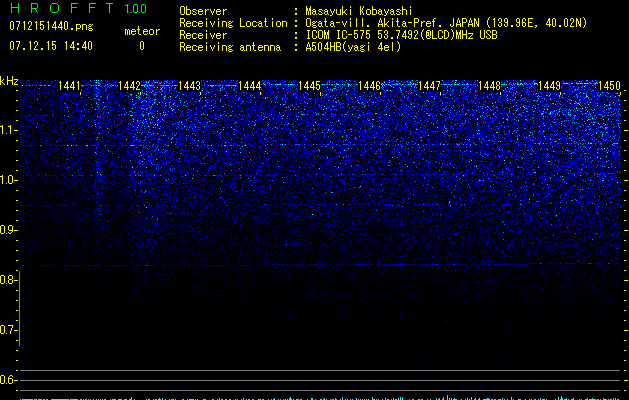The width and height of the screenshot is (629, 400).
Task: Click the 1.0 kHz axis label
Action: (x=8, y=180)
